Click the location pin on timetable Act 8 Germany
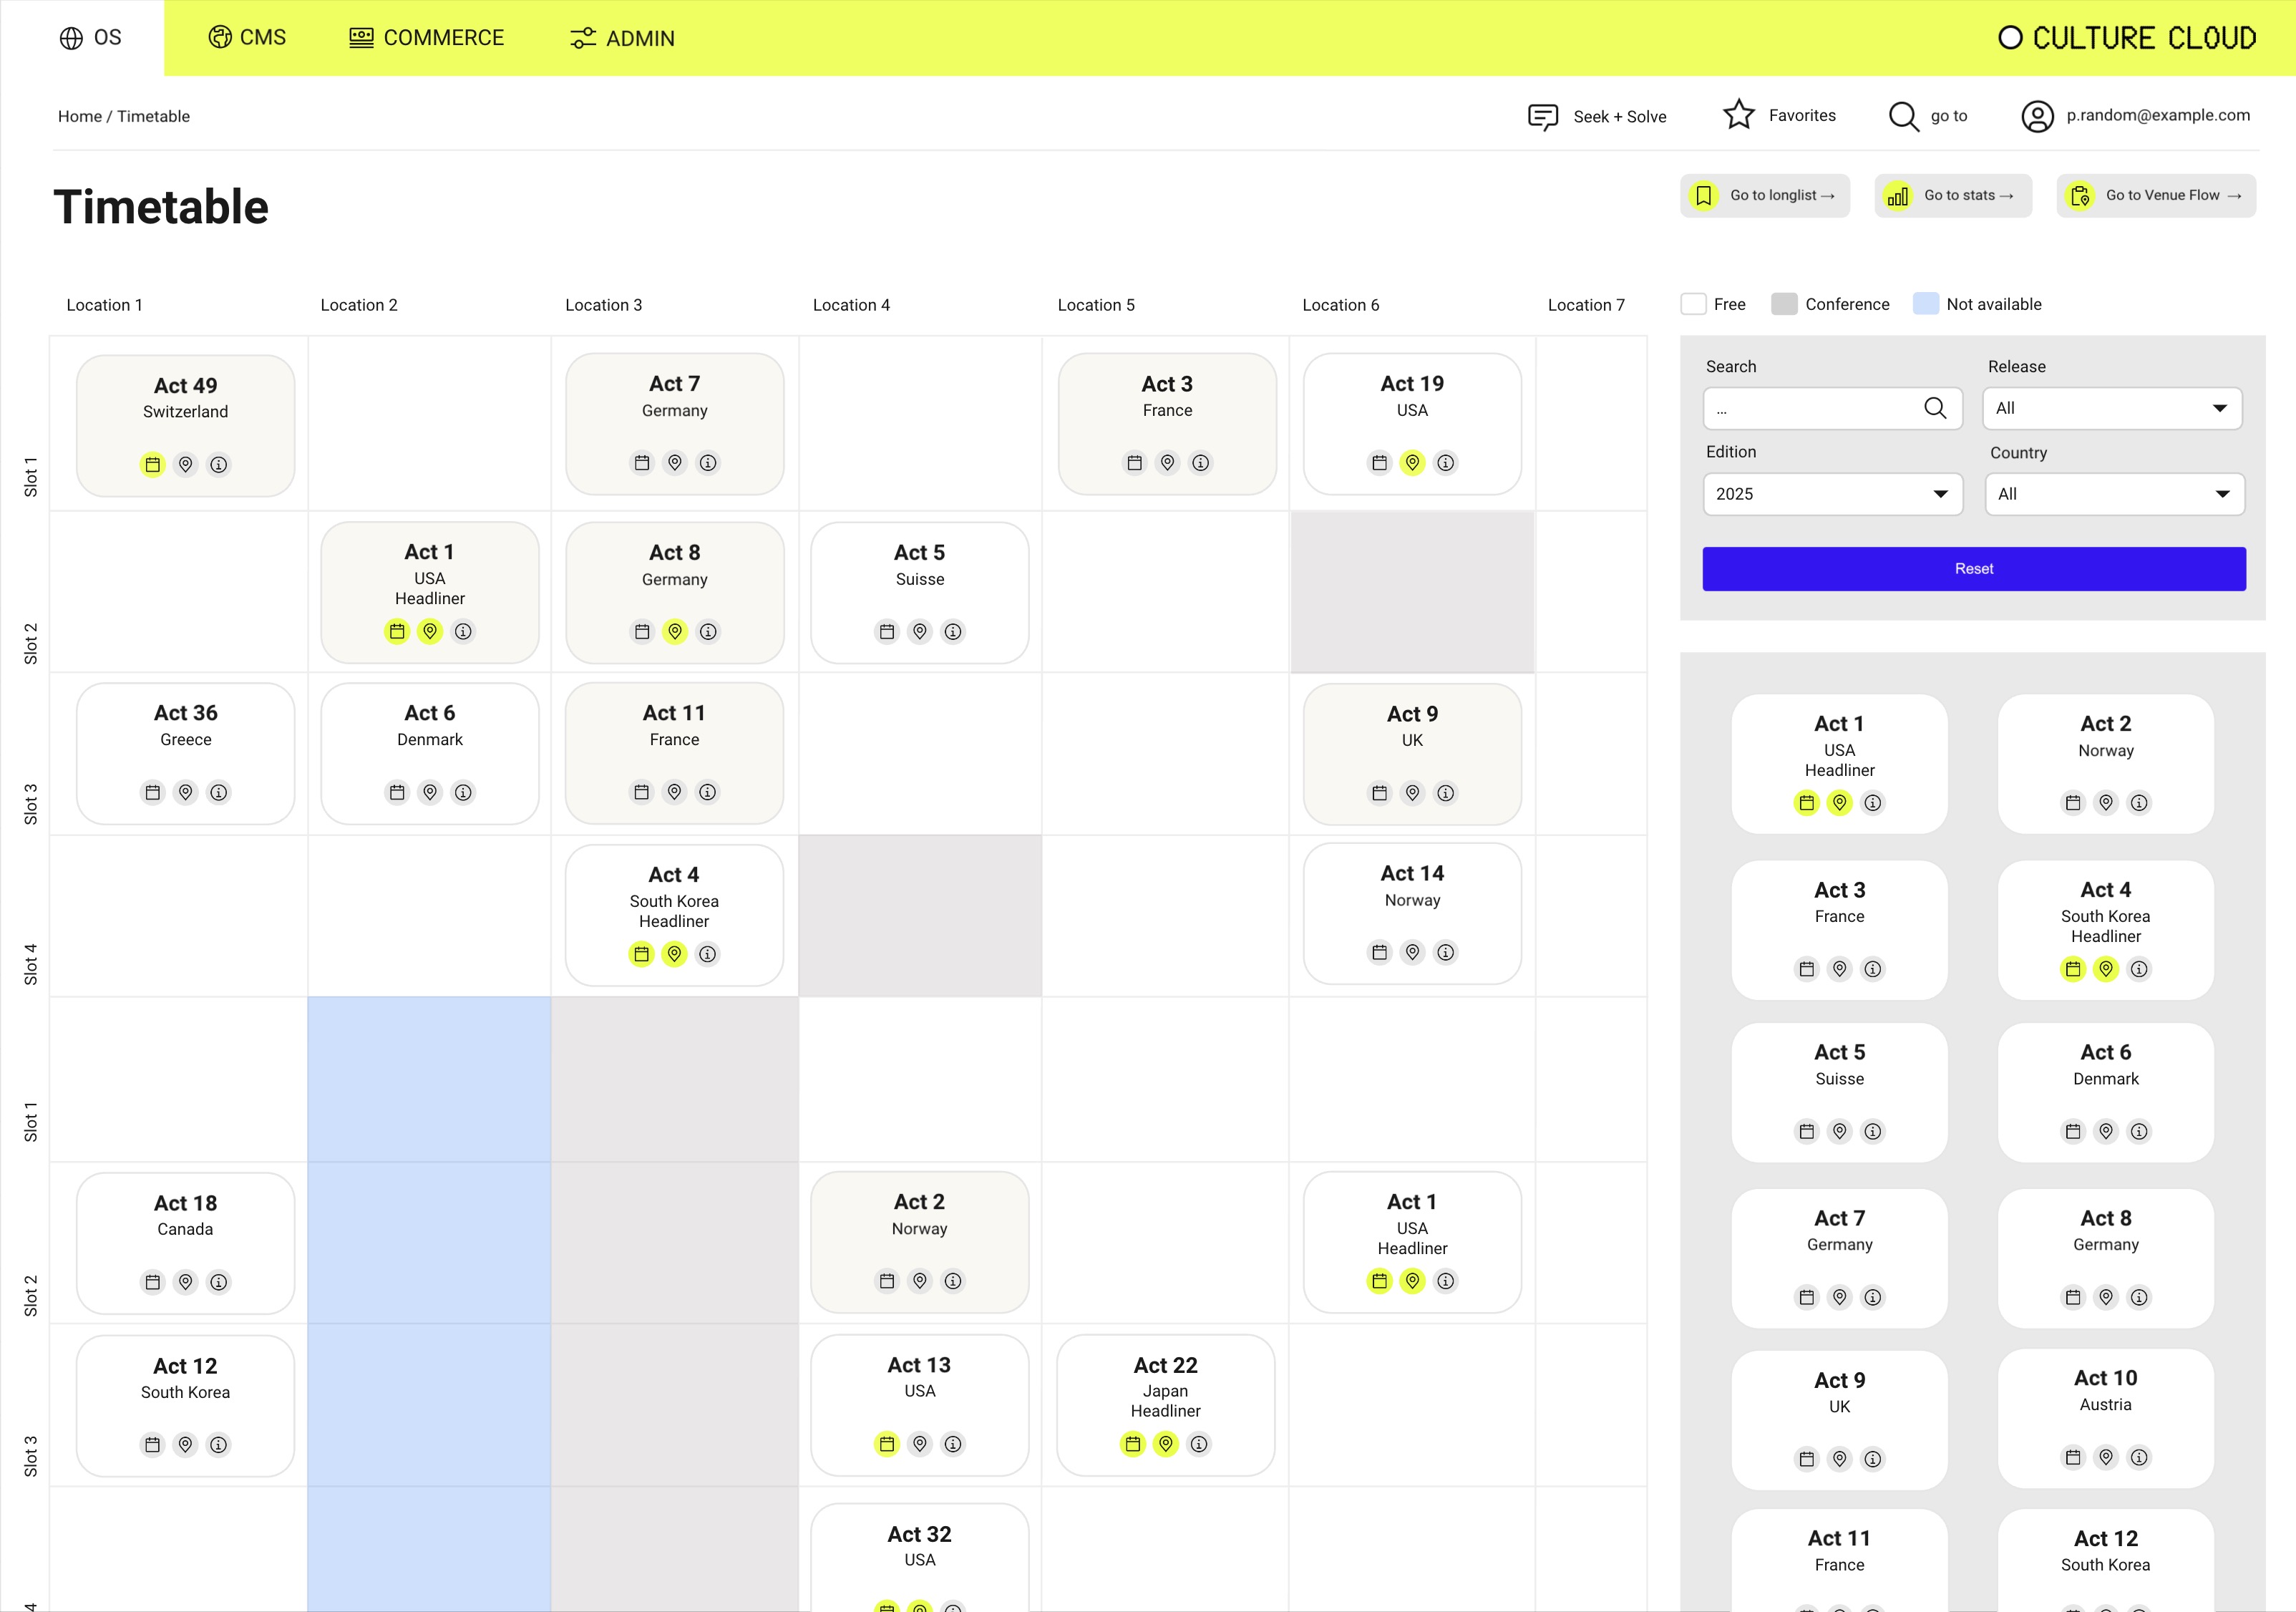2296x1612 pixels. click(675, 631)
